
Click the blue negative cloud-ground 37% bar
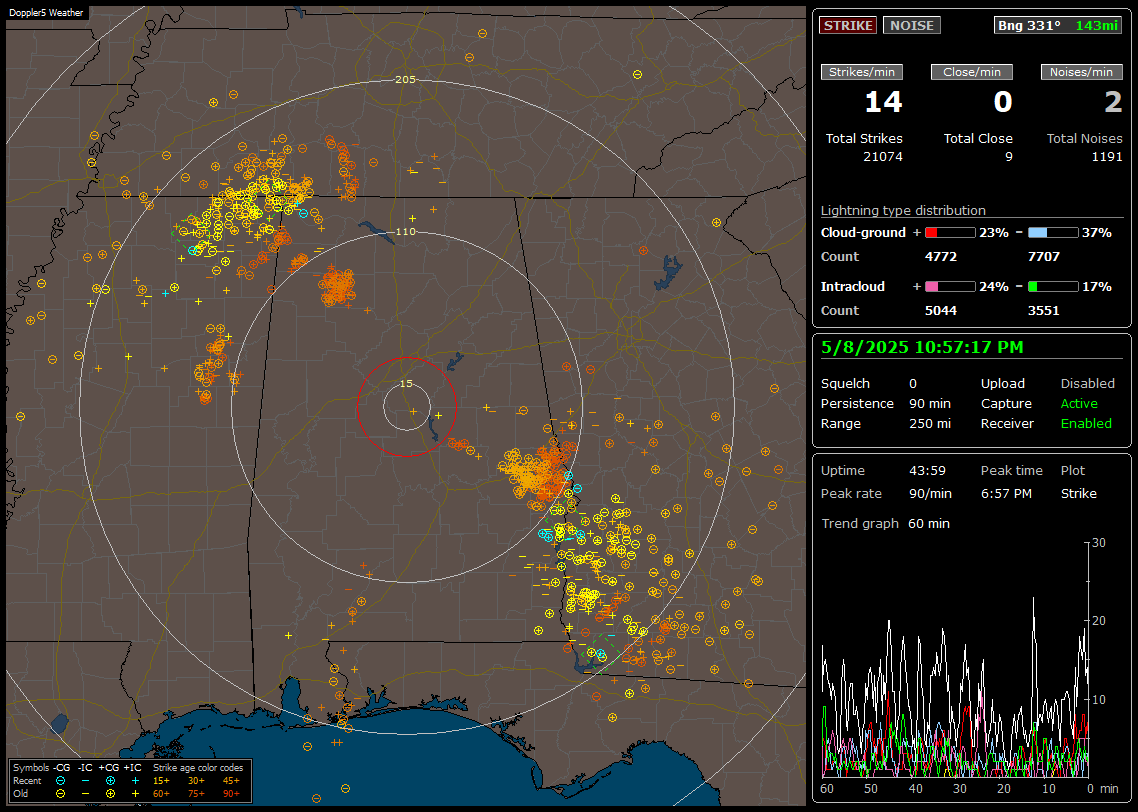click(x=1053, y=233)
